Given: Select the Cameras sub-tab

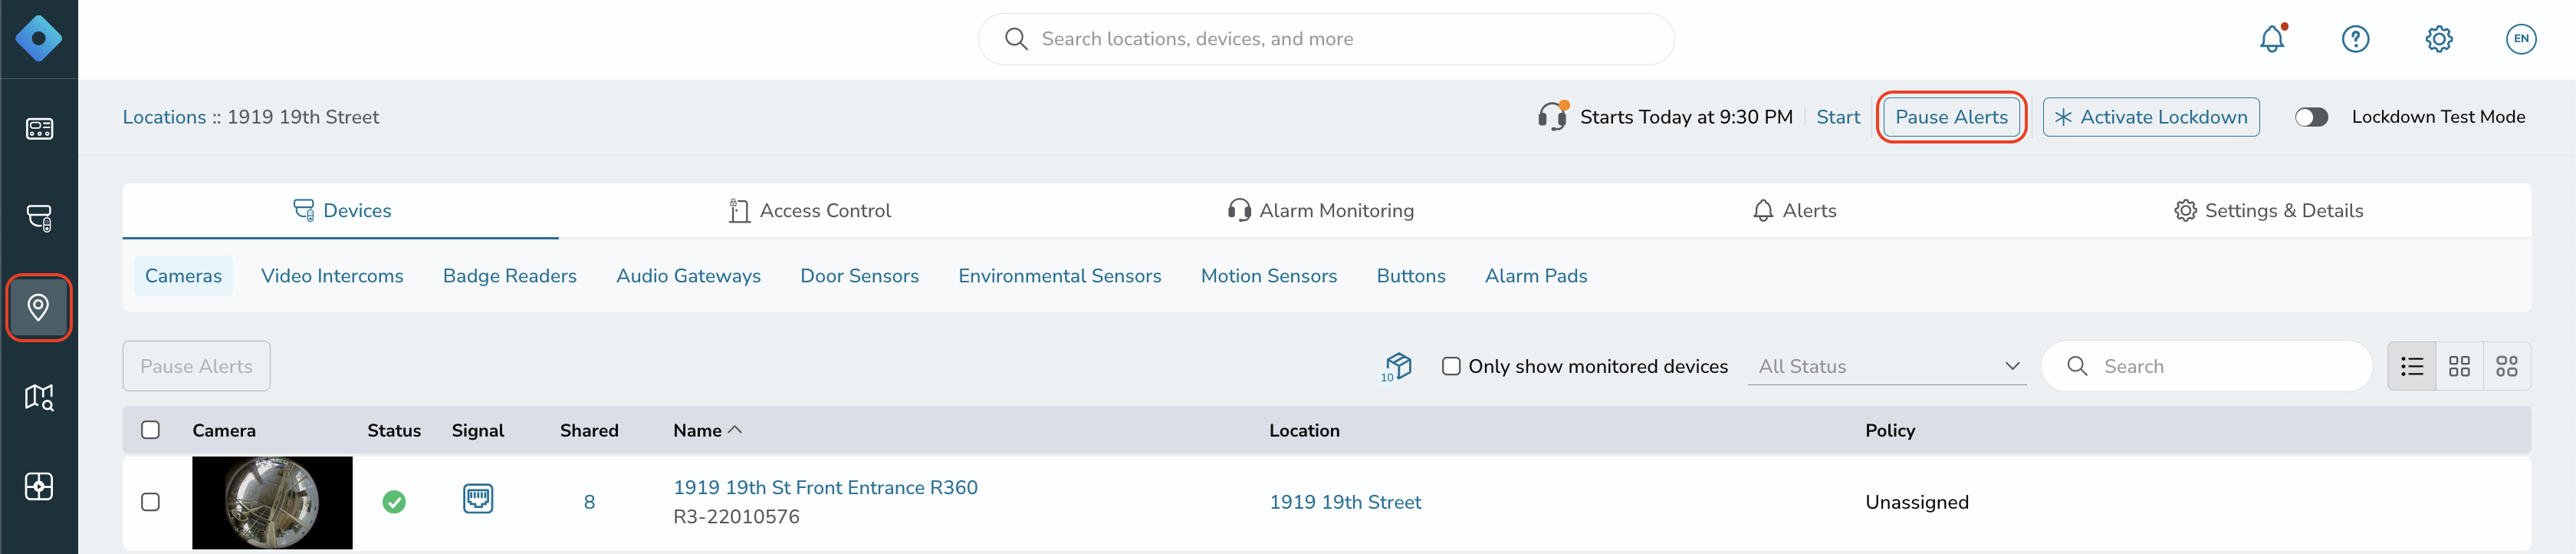Looking at the screenshot, I should [183, 276].
